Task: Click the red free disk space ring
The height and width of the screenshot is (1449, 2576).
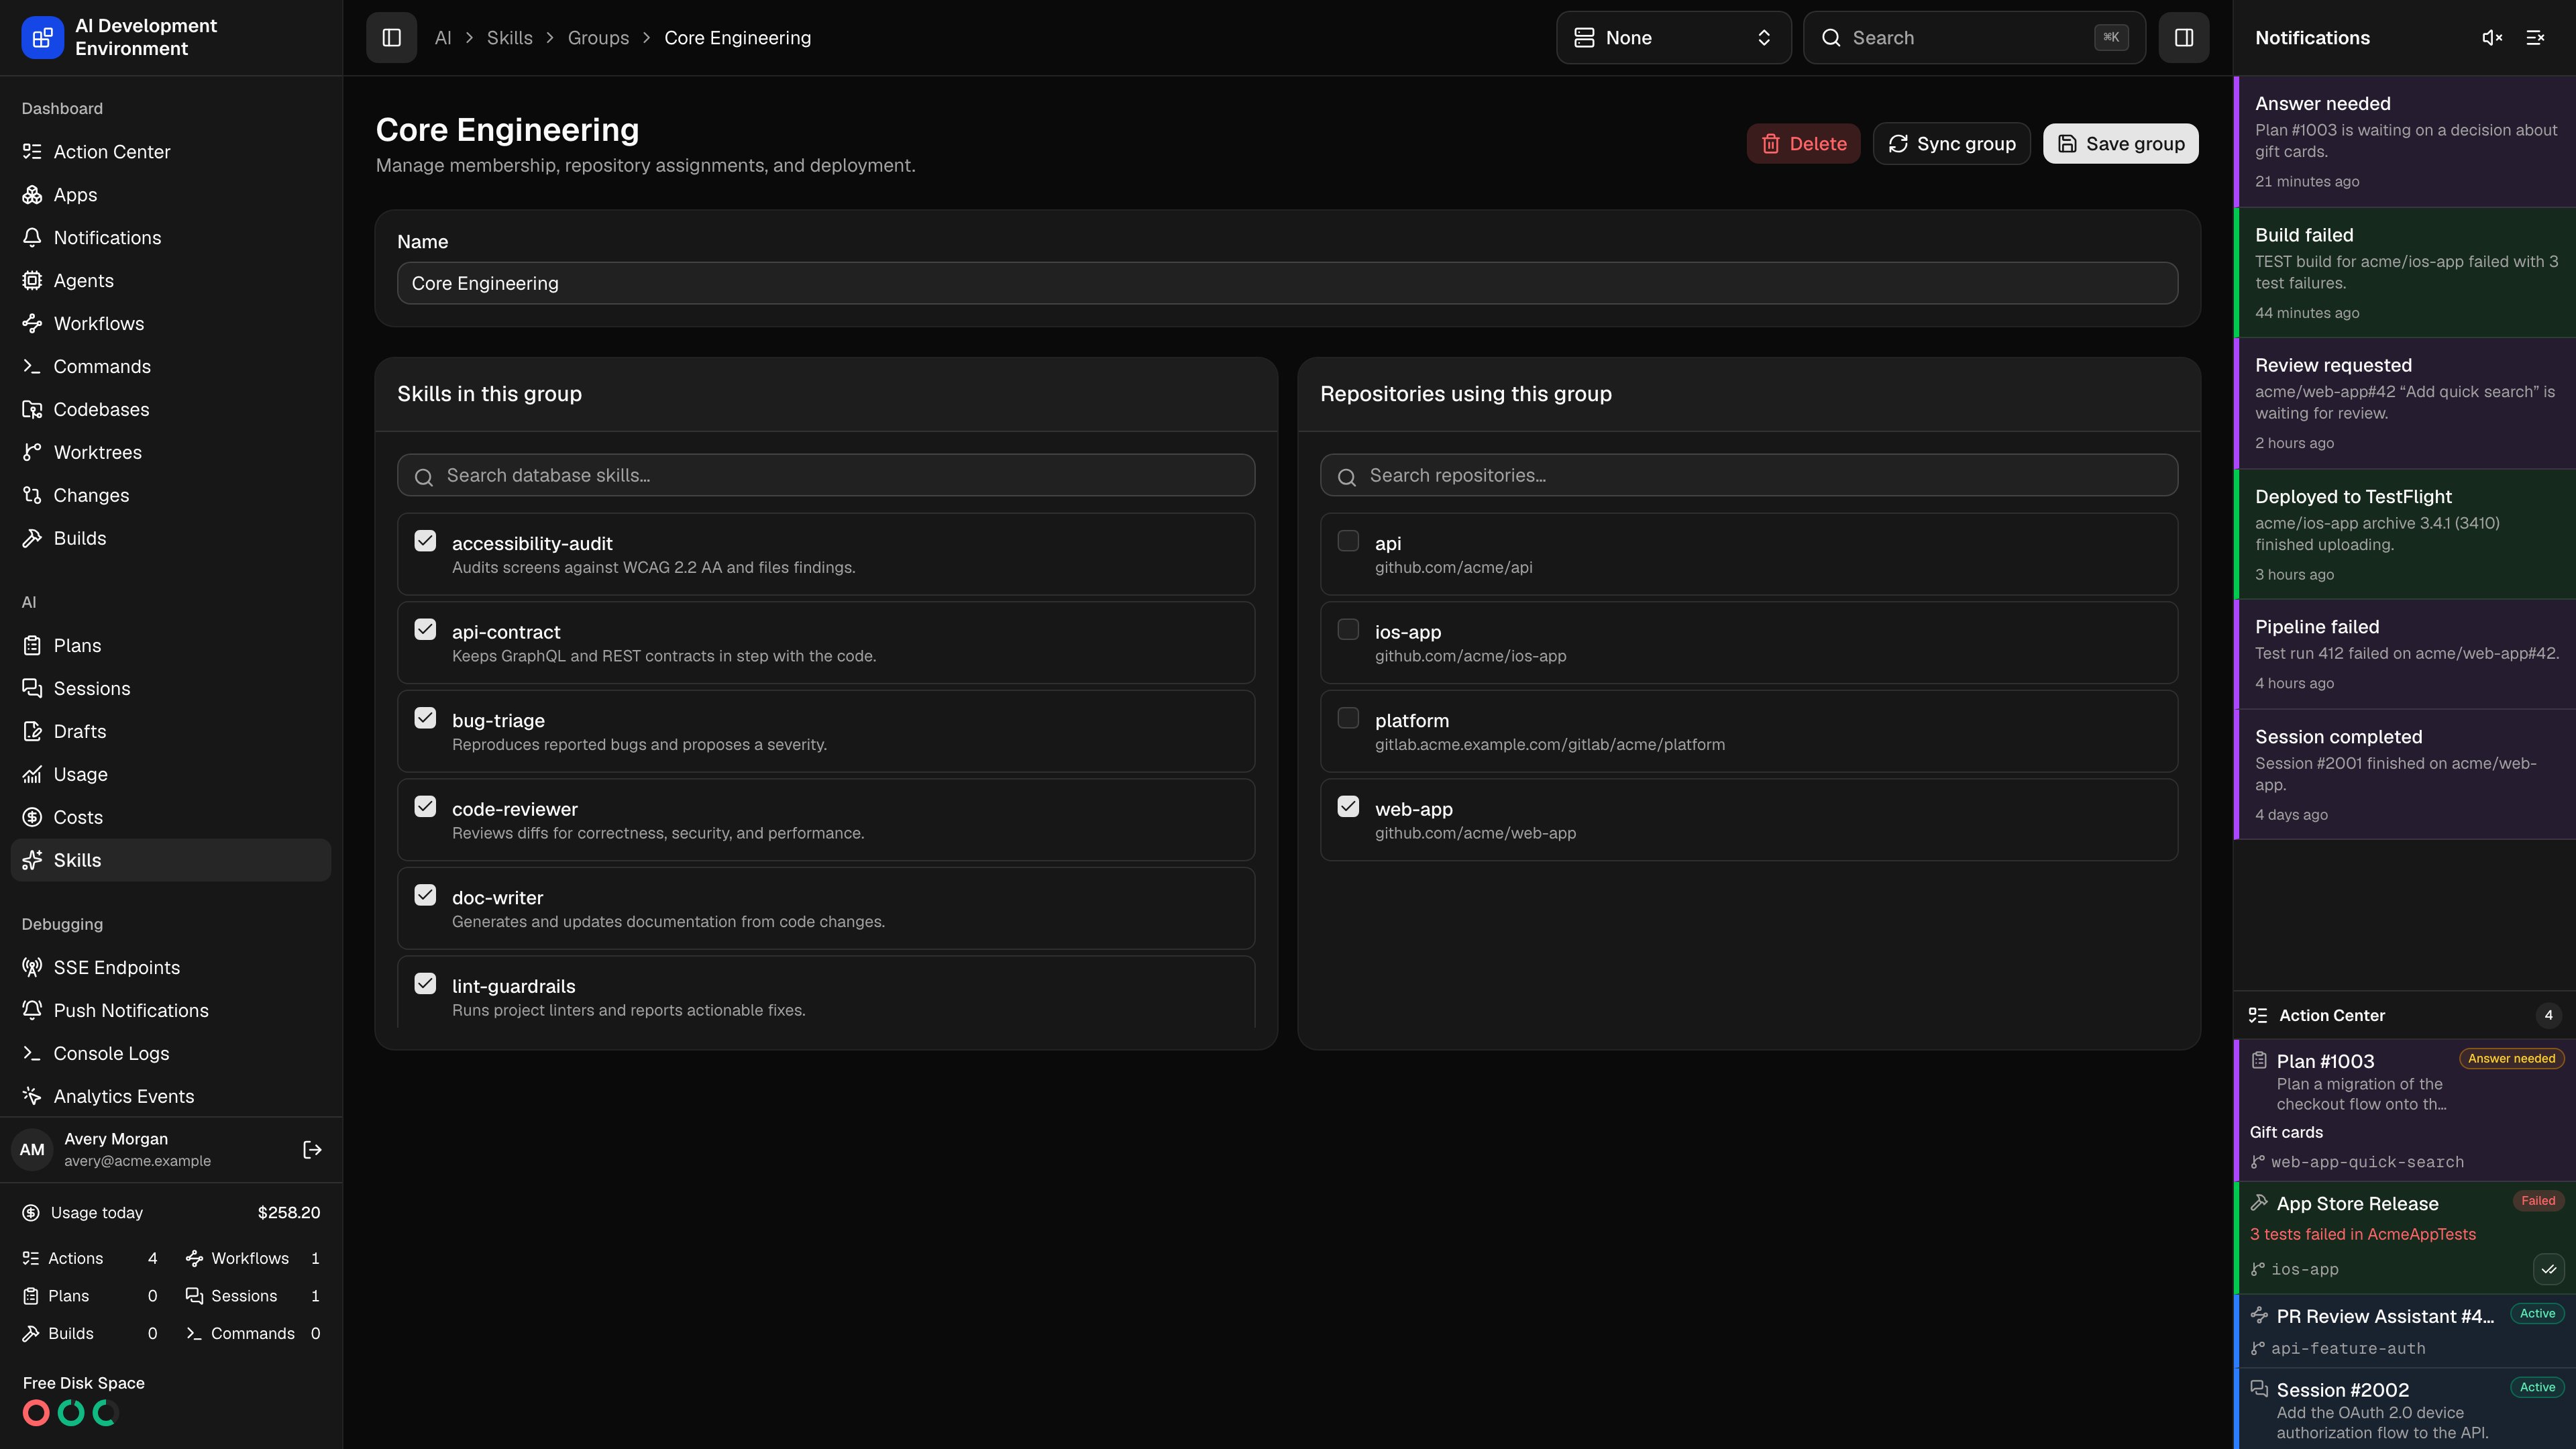Action: 36,1413
